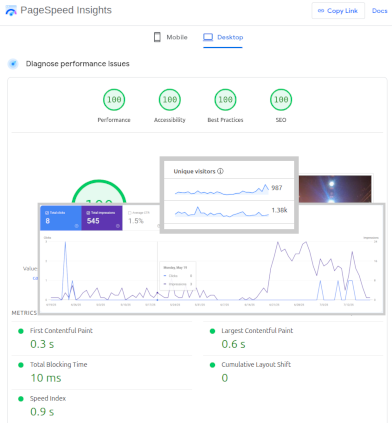Click the 1.38k visitors value
Screen dimensions: 392x423
pos(279,210)
